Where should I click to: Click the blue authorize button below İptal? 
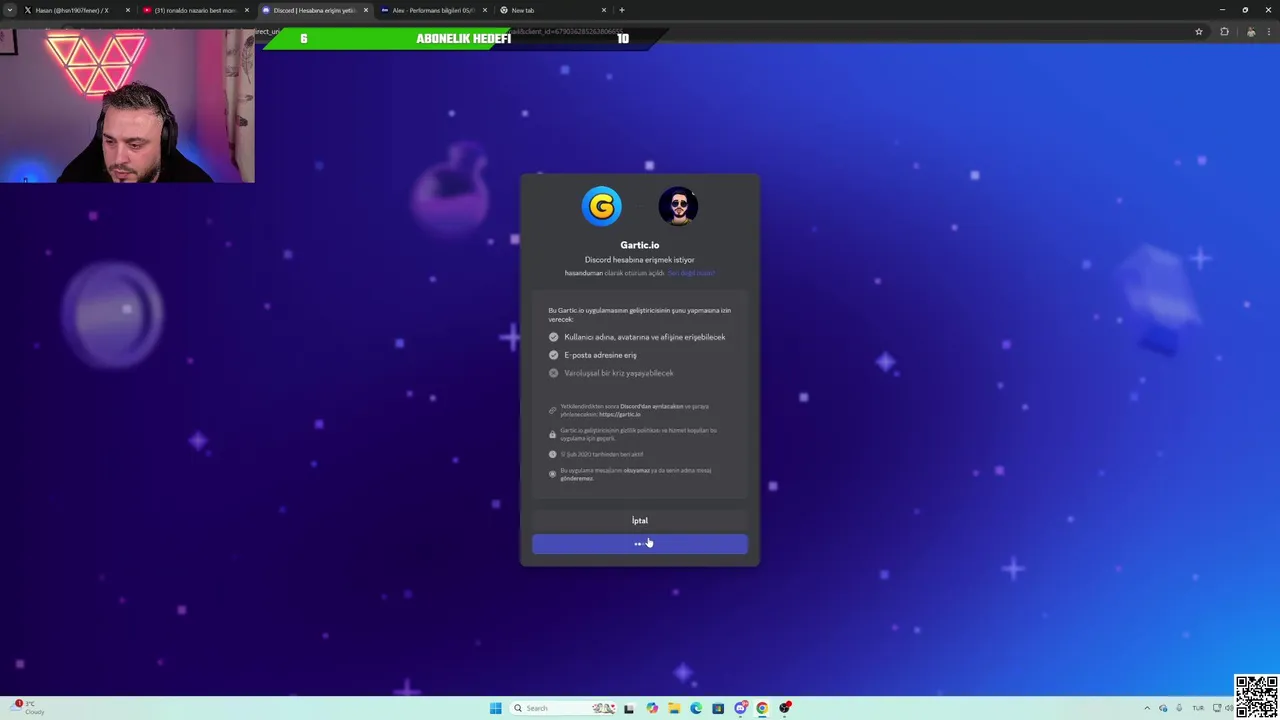(x=640, y=544)
